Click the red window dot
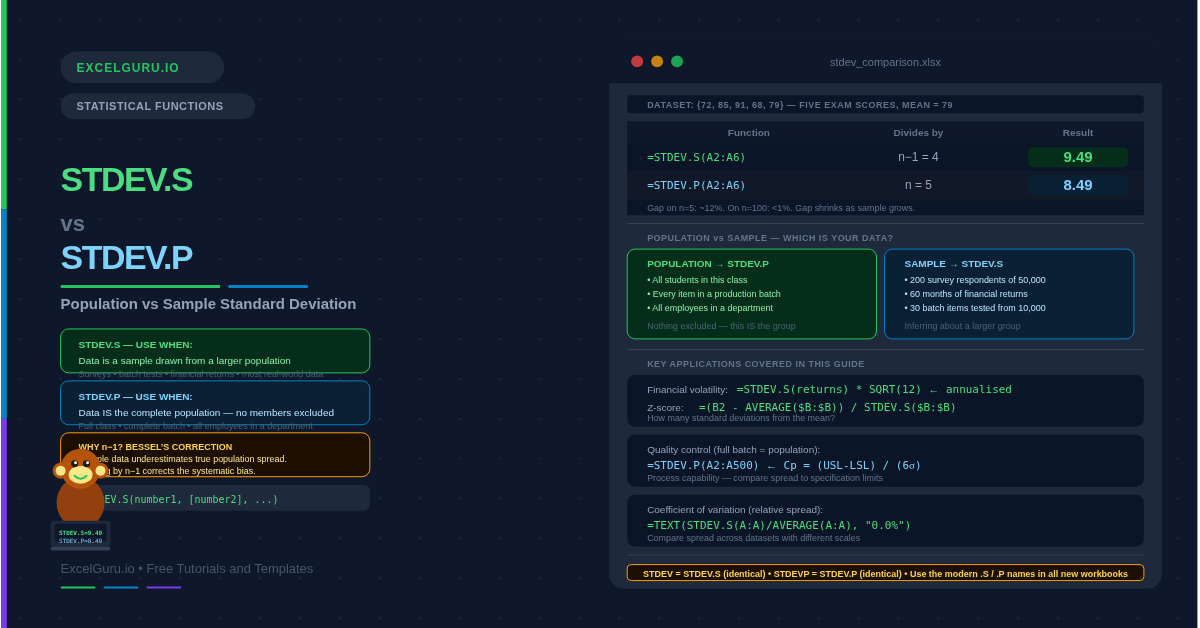This screenshot has height=628, width=1200. pyautogui.click(x=637, y=61)
